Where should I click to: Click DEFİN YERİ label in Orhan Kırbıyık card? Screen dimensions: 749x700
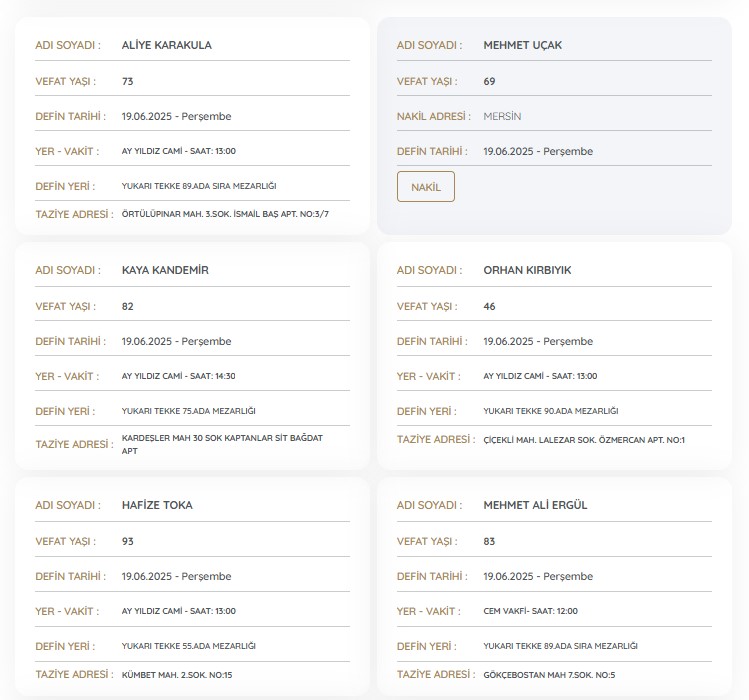427,411
